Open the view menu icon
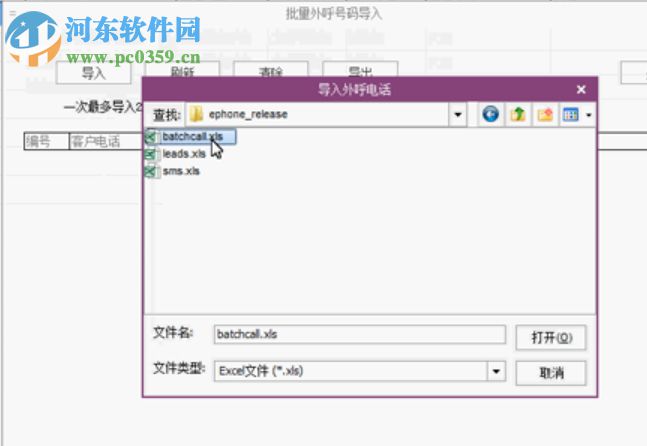 (571, 114)
